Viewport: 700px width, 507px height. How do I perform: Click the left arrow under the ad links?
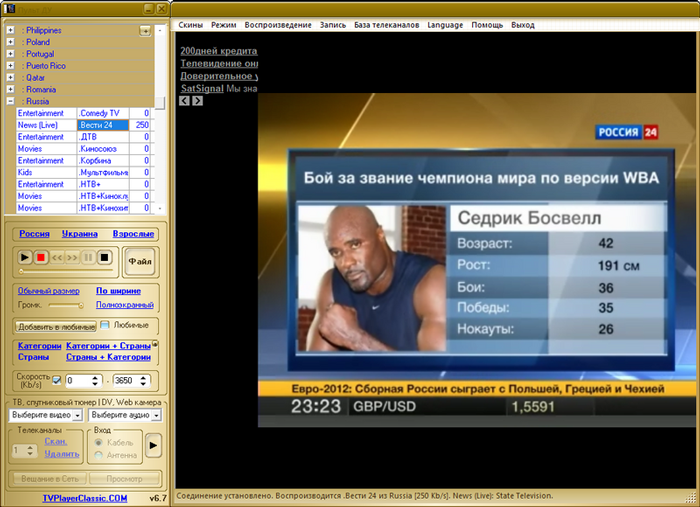pyautogui.click(x=184, y=100)
